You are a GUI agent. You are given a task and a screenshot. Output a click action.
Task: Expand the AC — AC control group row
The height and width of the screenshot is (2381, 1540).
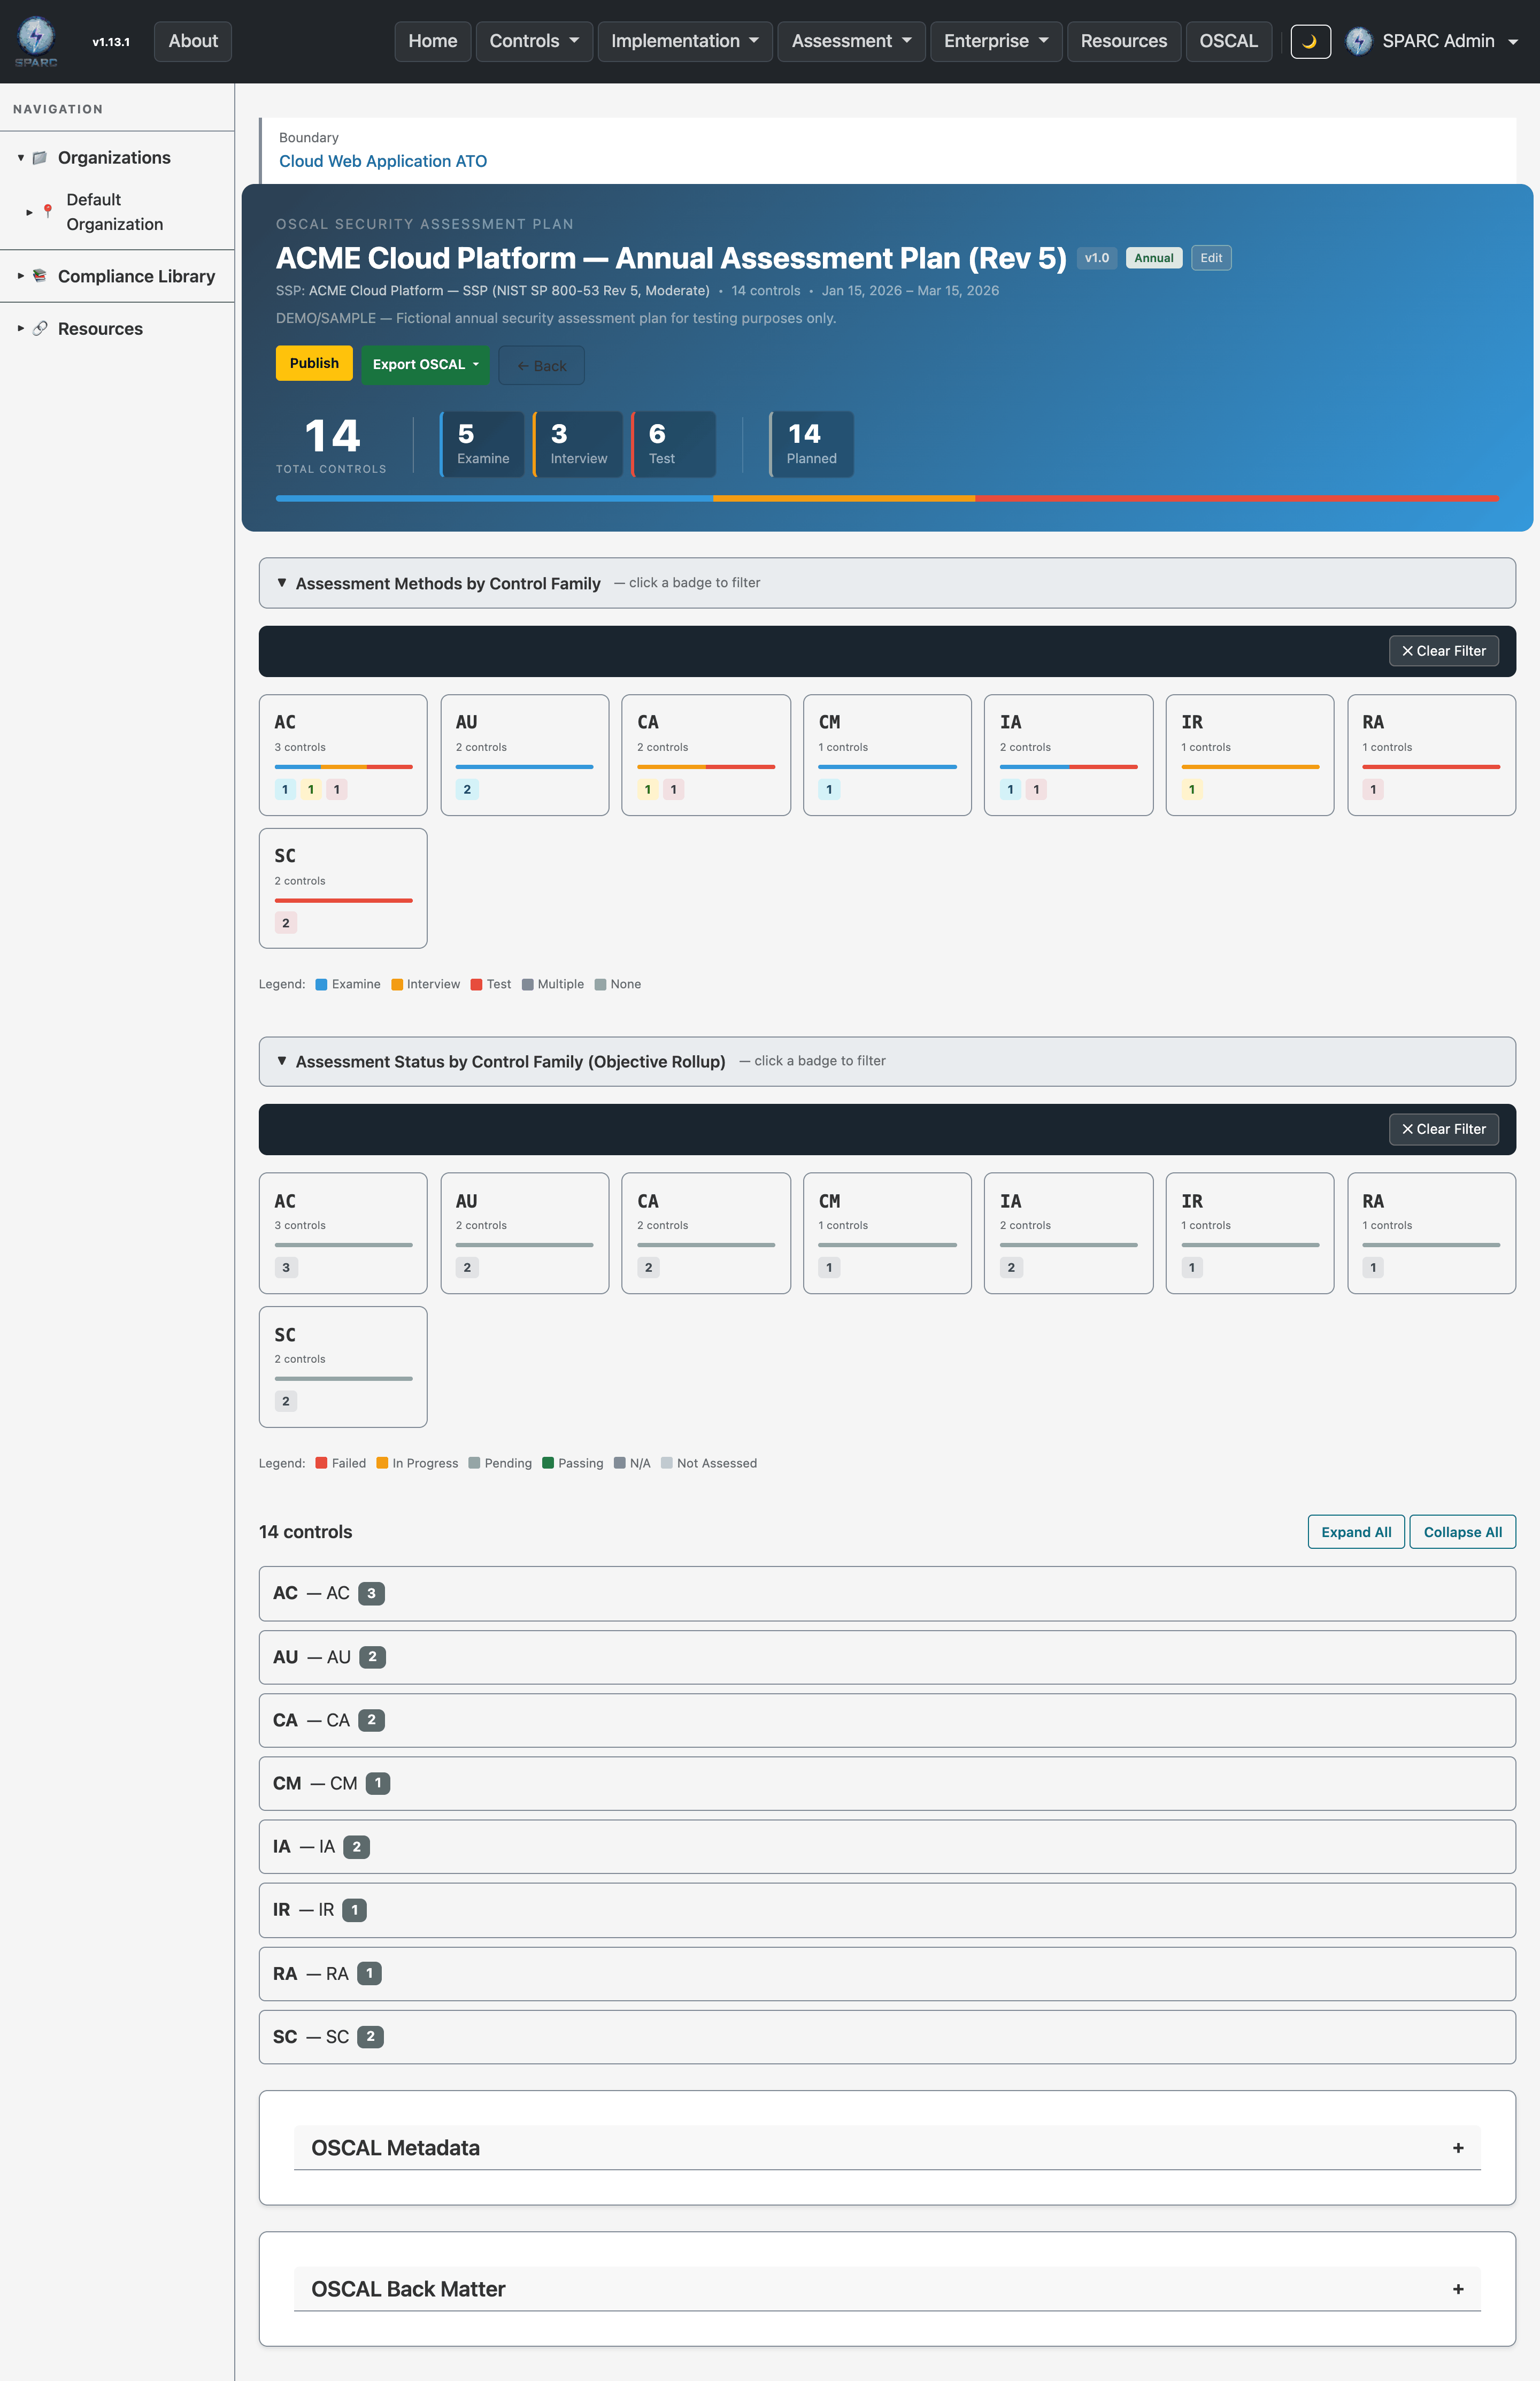click(x=887, y=1593)
